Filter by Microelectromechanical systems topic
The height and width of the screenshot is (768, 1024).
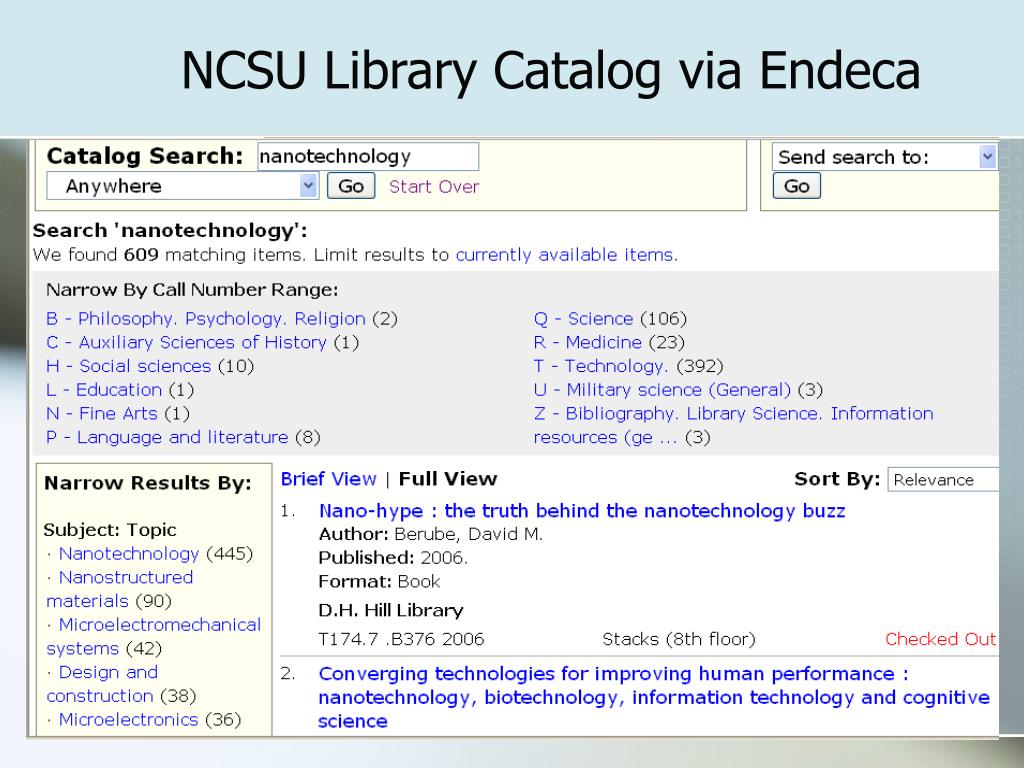pos(153,636)
